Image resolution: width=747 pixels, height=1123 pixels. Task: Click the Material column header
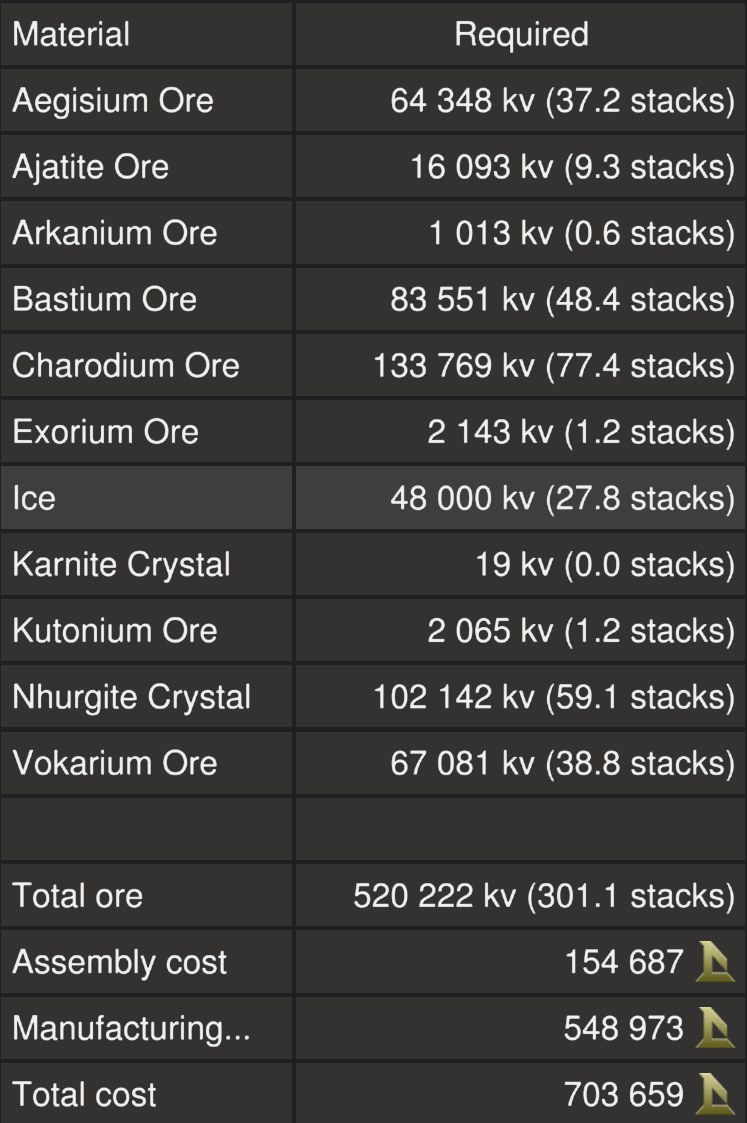tap(71, 35)
